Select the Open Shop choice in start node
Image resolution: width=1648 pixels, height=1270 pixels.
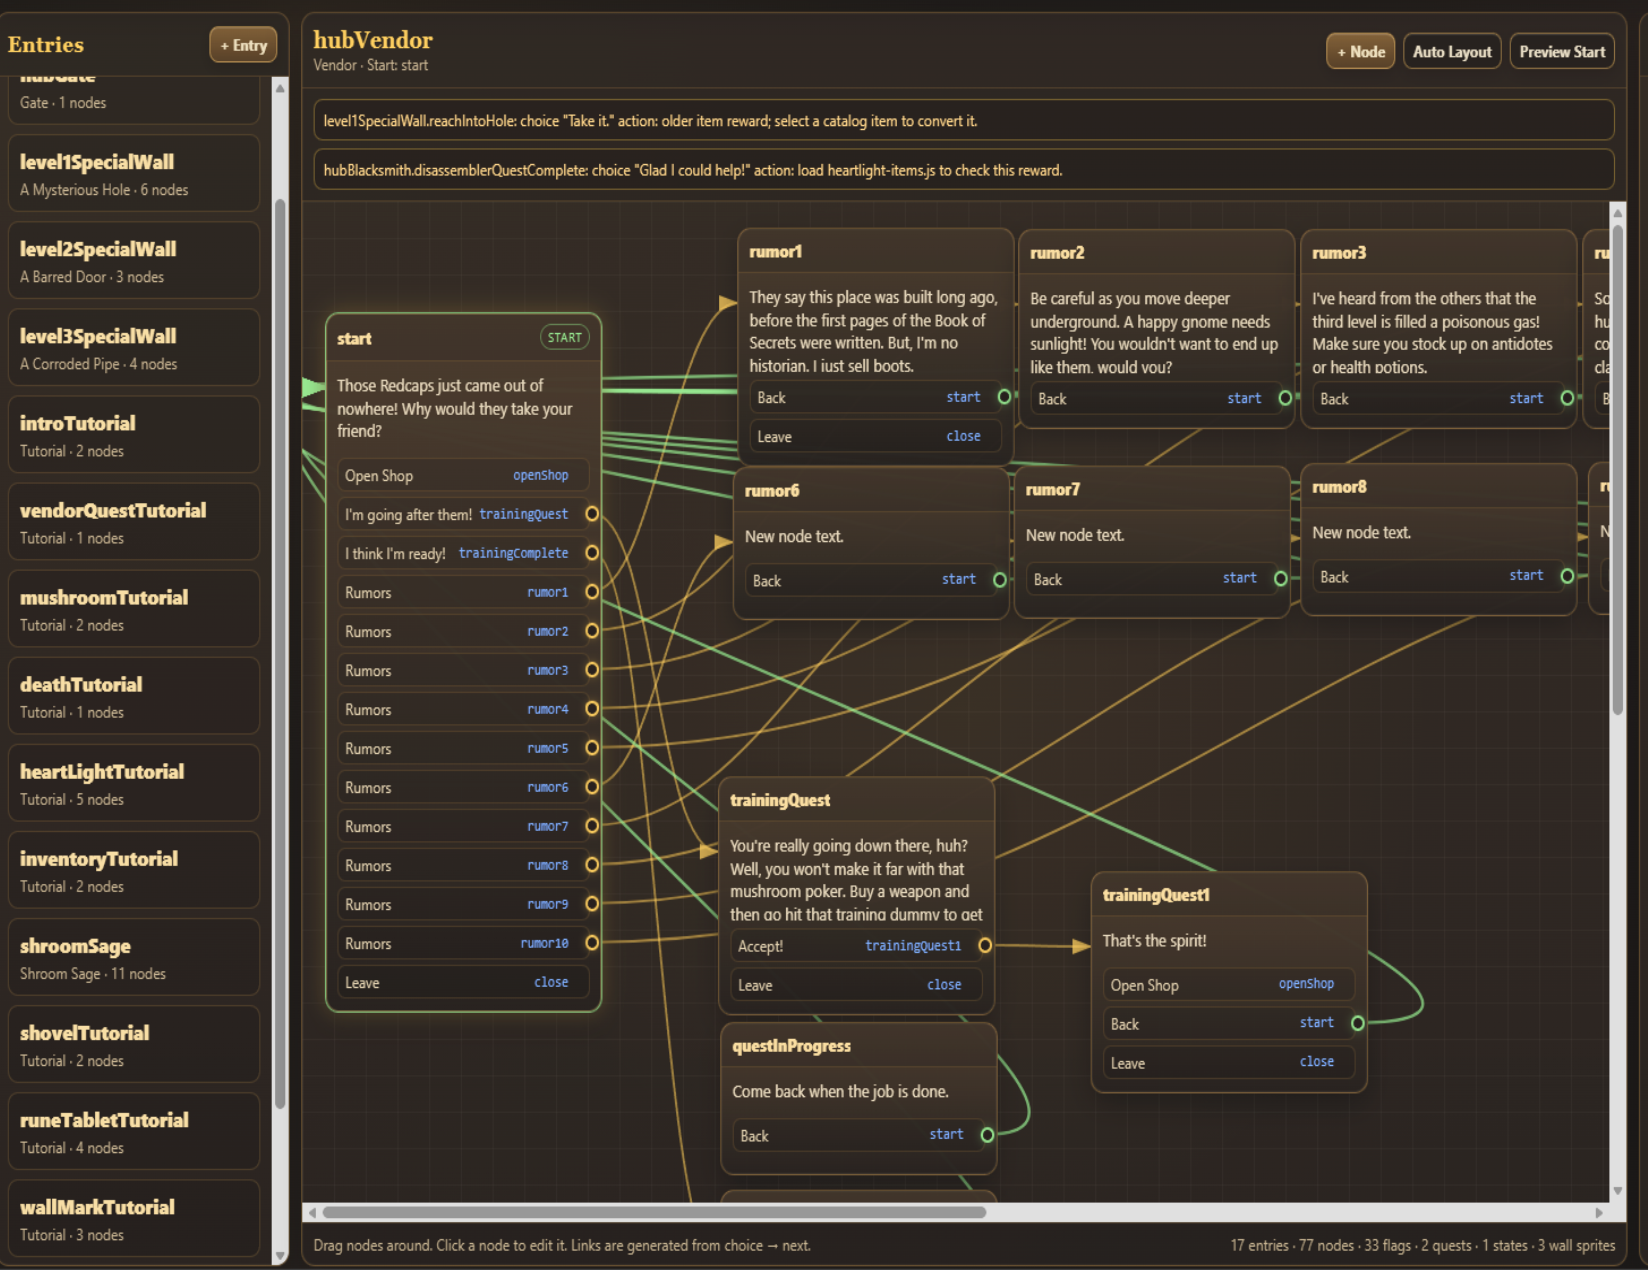coord(462,476)
